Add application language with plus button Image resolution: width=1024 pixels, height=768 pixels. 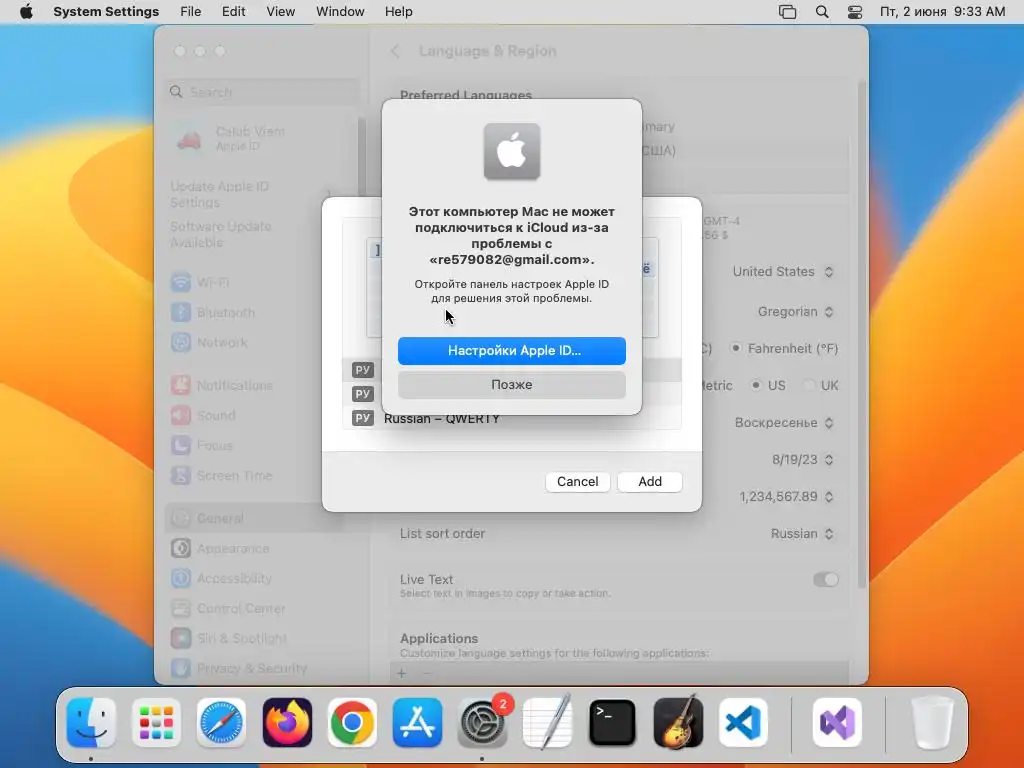402,673
